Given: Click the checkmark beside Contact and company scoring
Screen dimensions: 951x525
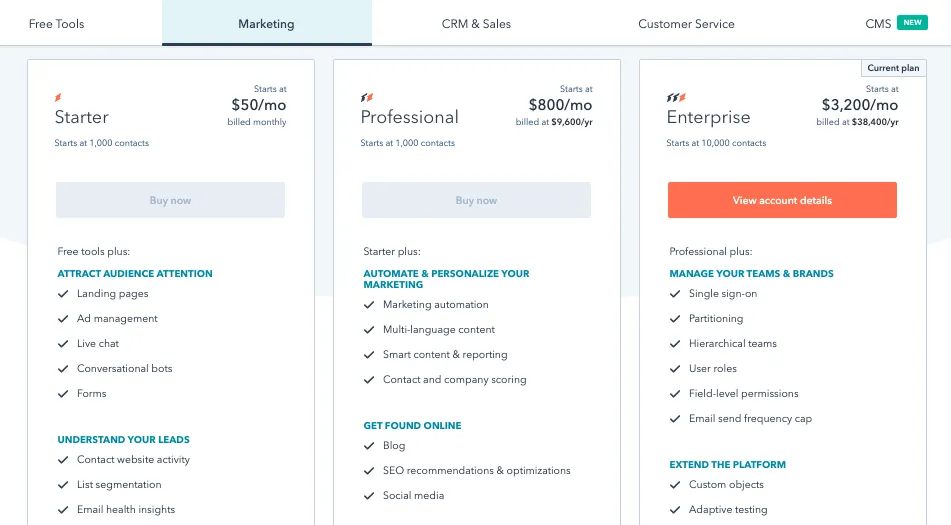Looking at the screenshot, I should [369, 380].
